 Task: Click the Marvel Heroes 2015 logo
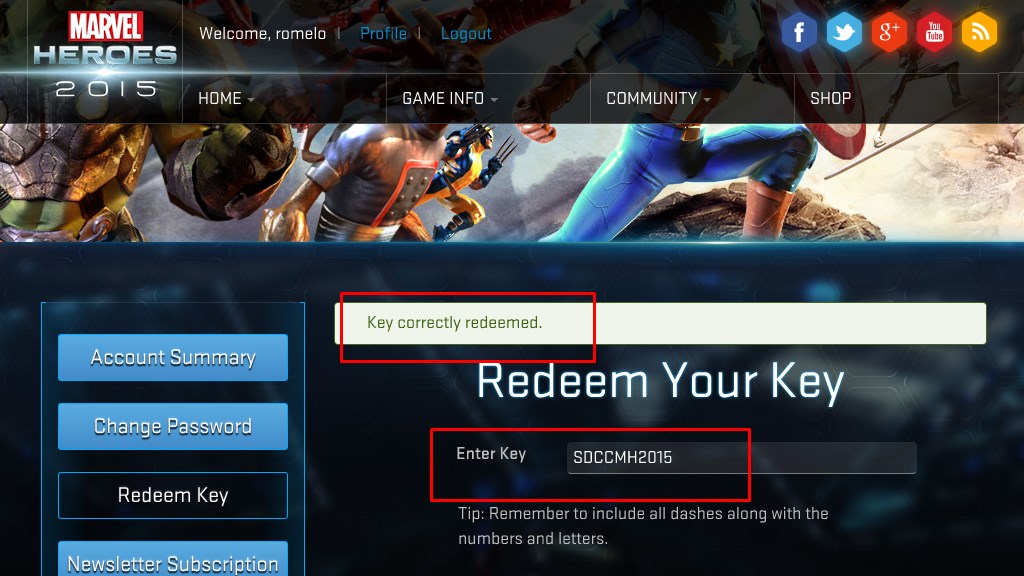(105, 55)
